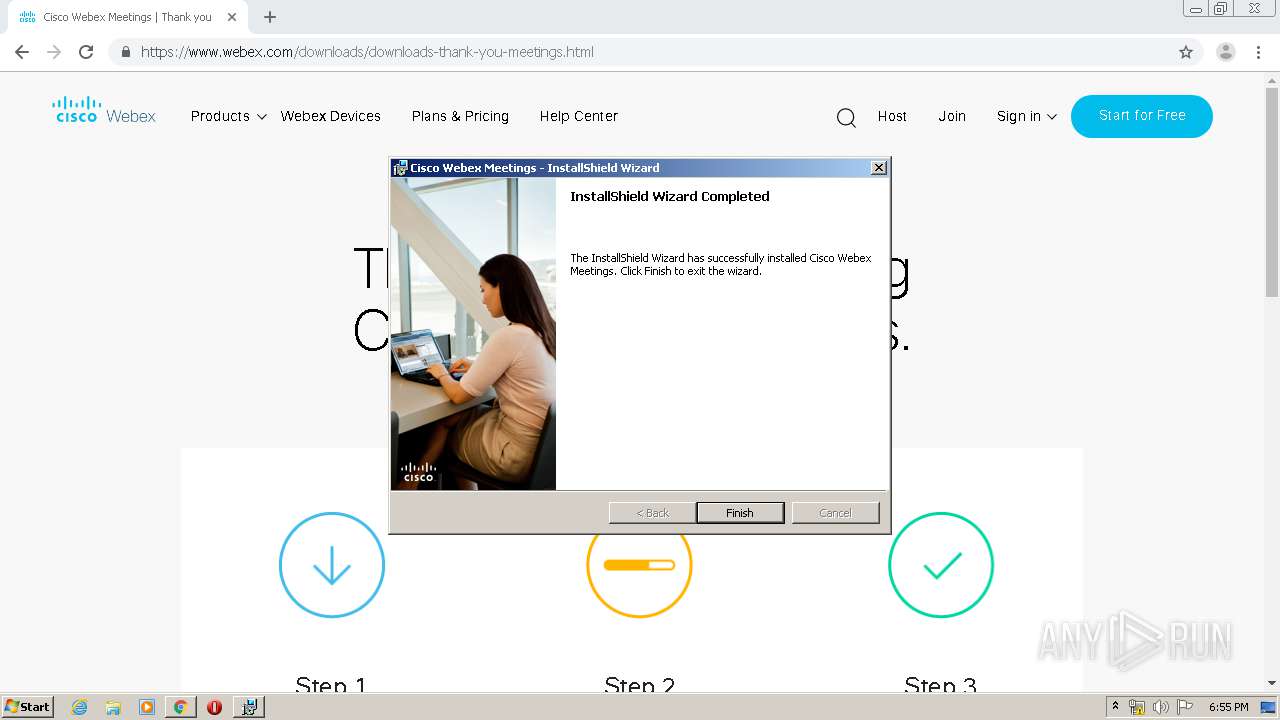The height and width of the screenshot is (720, 1280).
Task: Click the page scrollbar thumb
Action: click(x=1272, y=190)
